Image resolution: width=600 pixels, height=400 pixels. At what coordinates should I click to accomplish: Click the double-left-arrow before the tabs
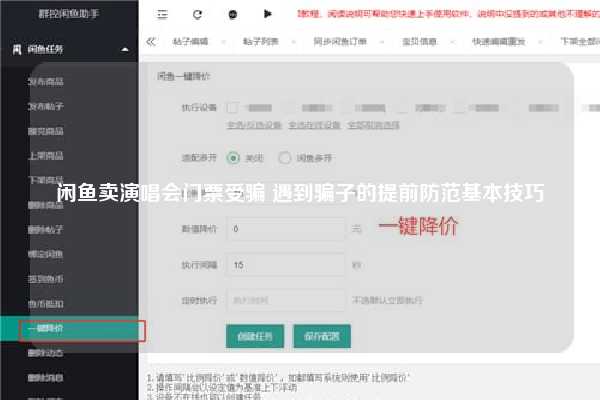click(x=151, y=41)
